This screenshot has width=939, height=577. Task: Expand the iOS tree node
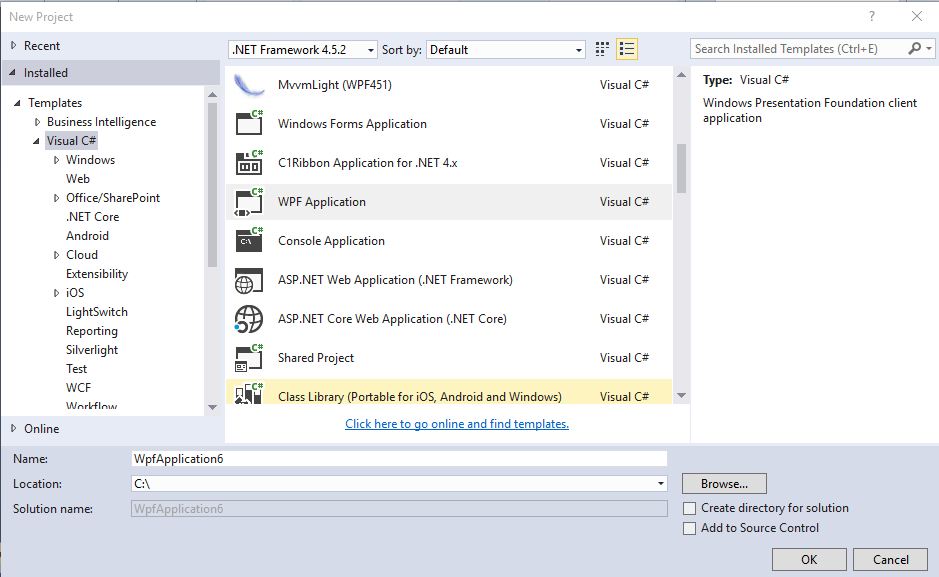(56, 293)
